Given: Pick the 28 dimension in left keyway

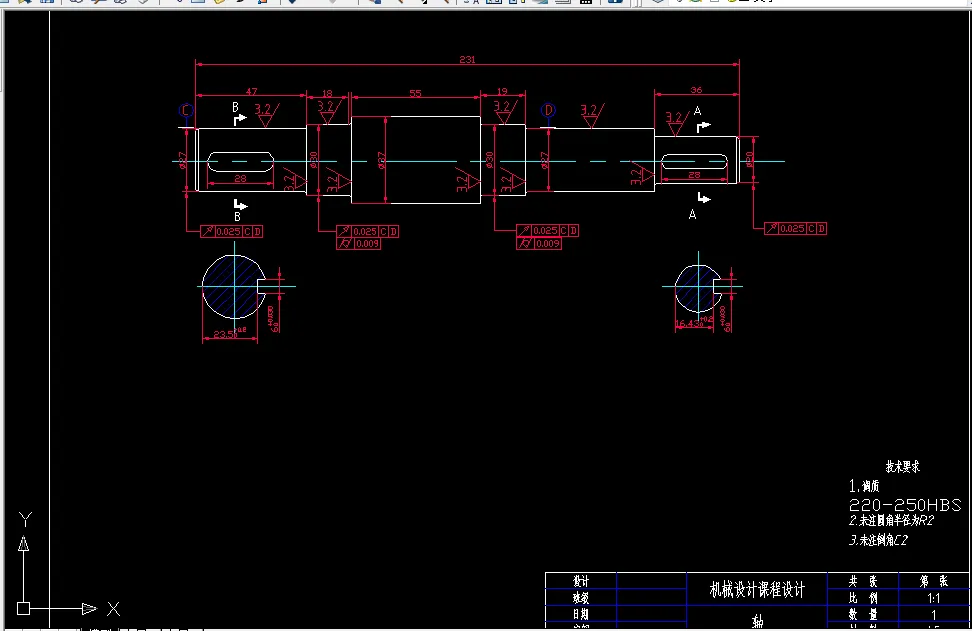Looking at the screenshot, I should coord(241,179).
